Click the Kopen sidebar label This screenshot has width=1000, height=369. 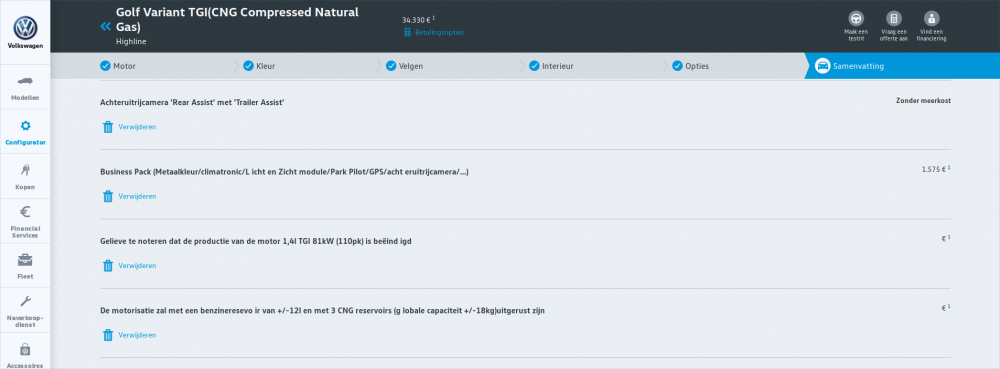[26, 187]
